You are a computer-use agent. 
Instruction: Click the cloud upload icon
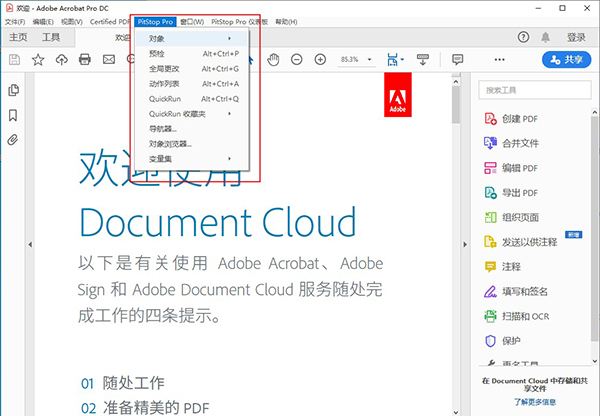(61, 60)
